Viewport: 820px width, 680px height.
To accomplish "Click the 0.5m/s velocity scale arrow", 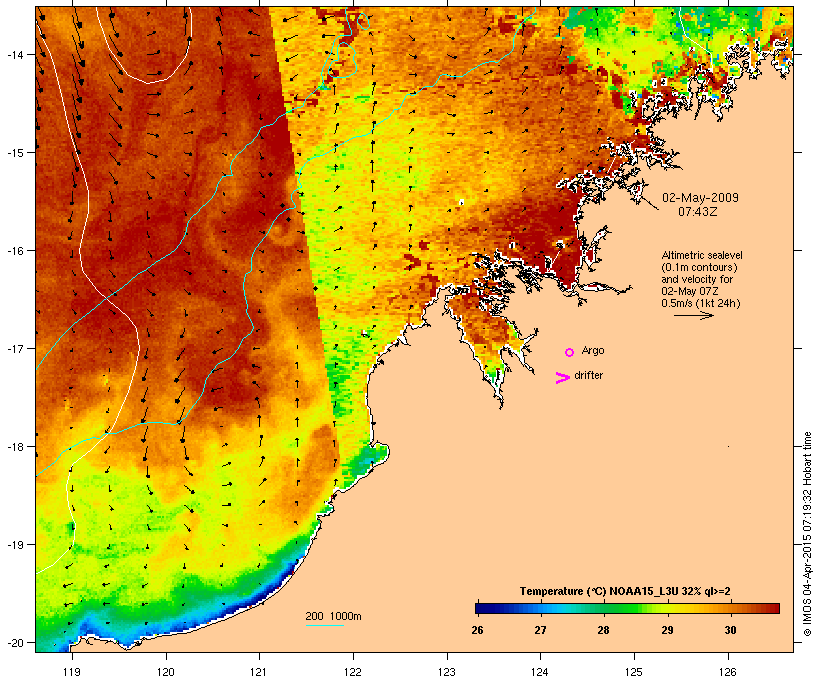I will 694,315.
